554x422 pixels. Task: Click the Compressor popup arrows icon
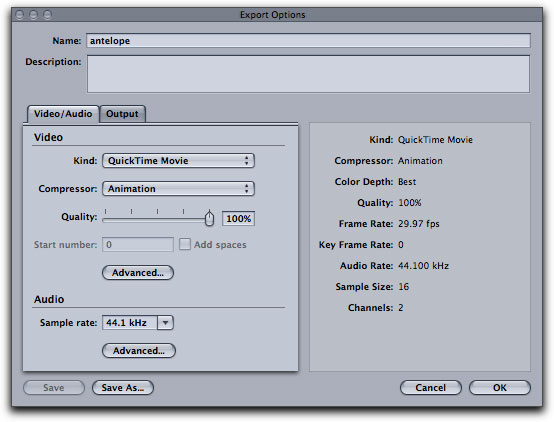pyautogui.click(x=247, y=189)
